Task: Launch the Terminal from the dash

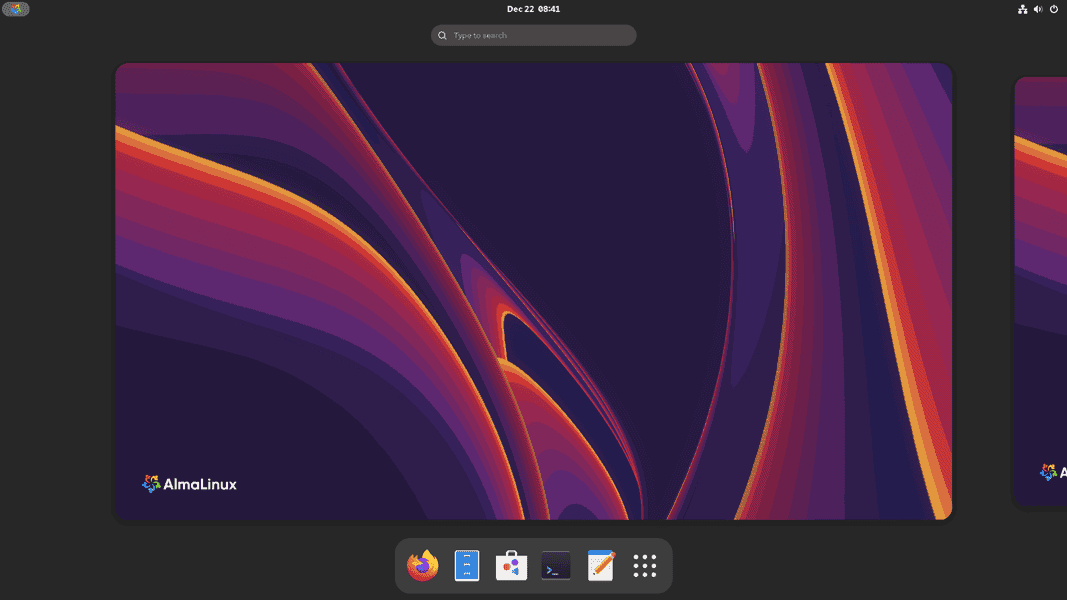Action: click(556, 565)
